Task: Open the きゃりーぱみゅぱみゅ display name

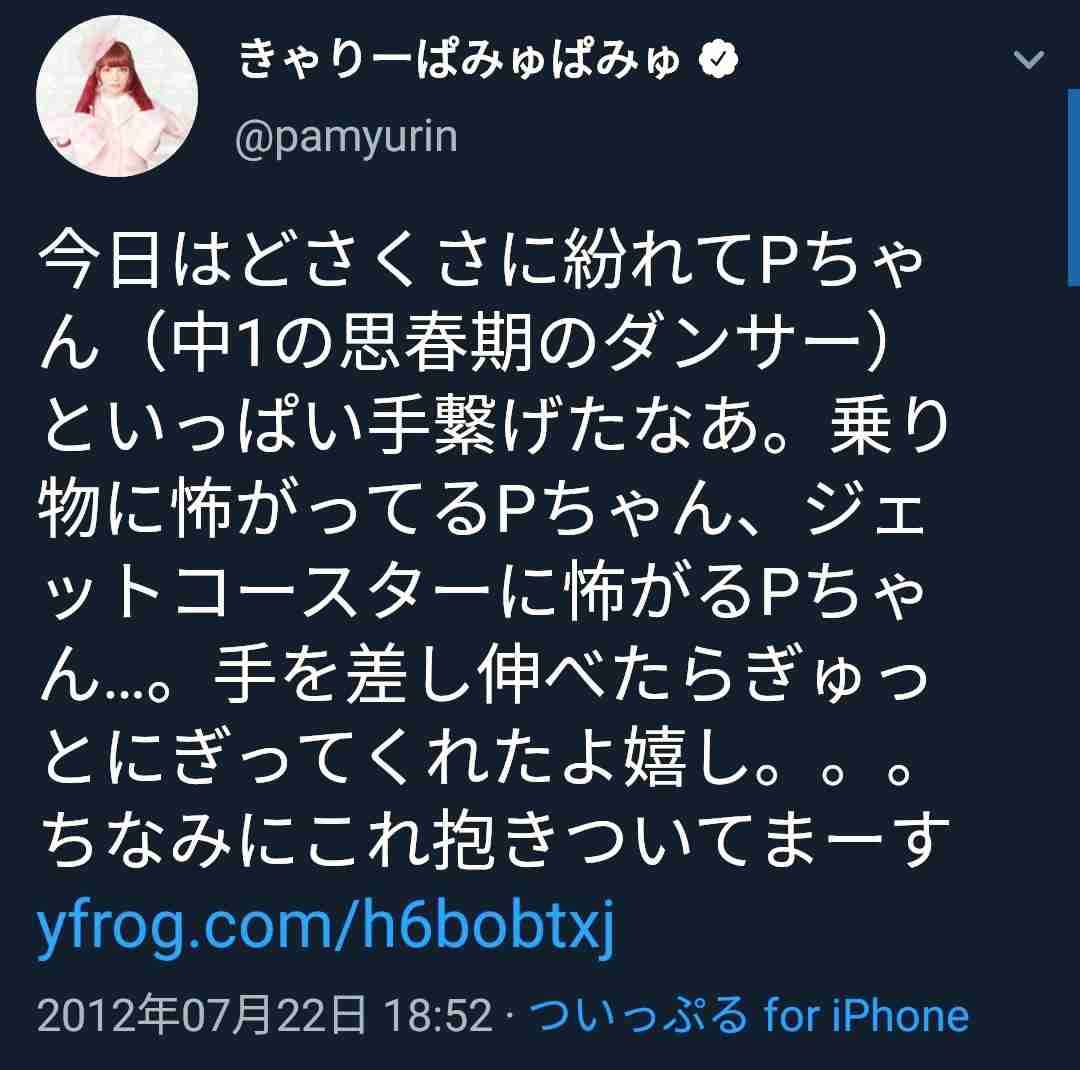Action: pyautogui.click(x=459, y=60)
